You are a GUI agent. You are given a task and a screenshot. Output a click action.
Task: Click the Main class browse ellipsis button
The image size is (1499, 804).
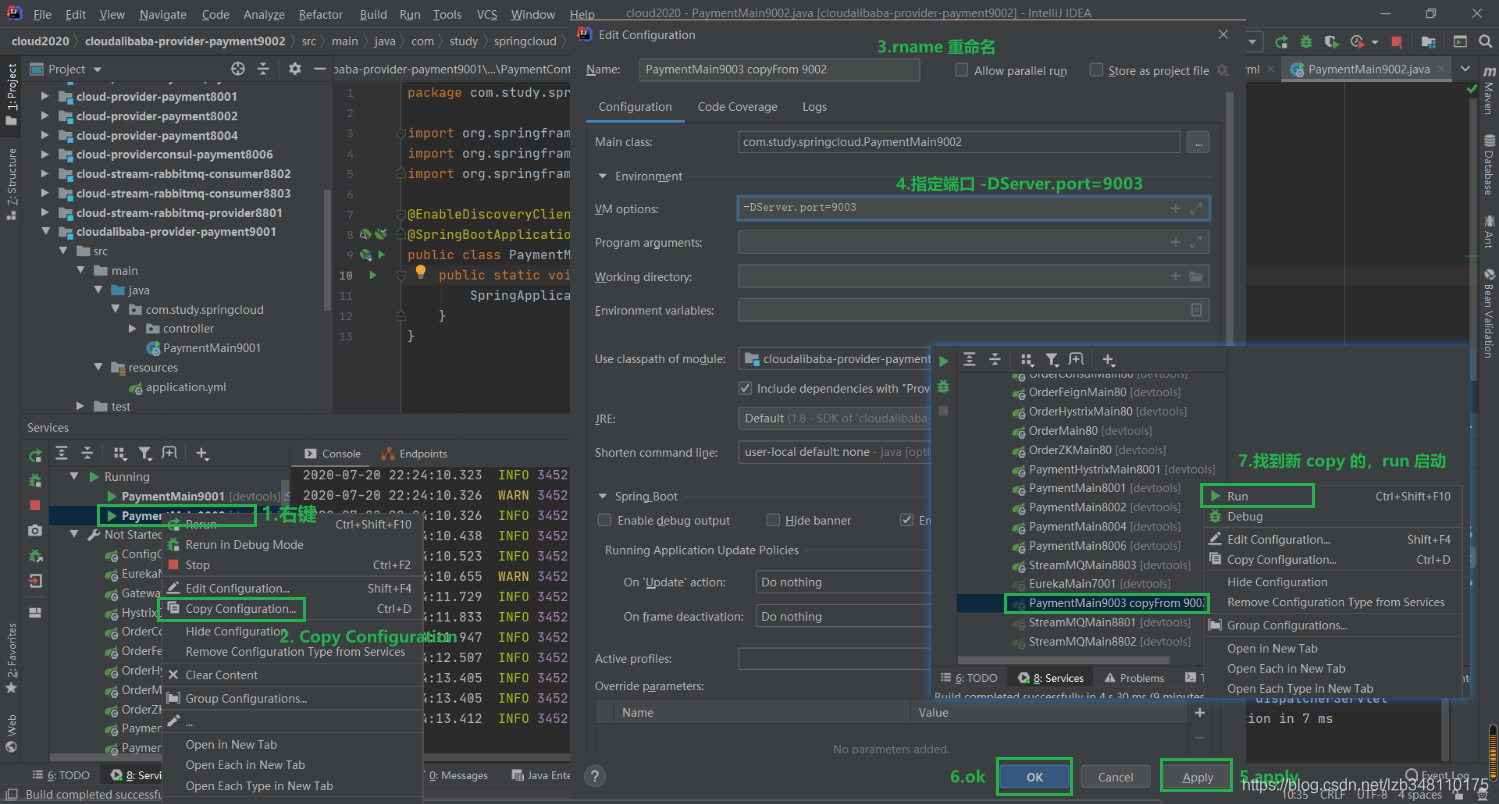click(1198, 142)
